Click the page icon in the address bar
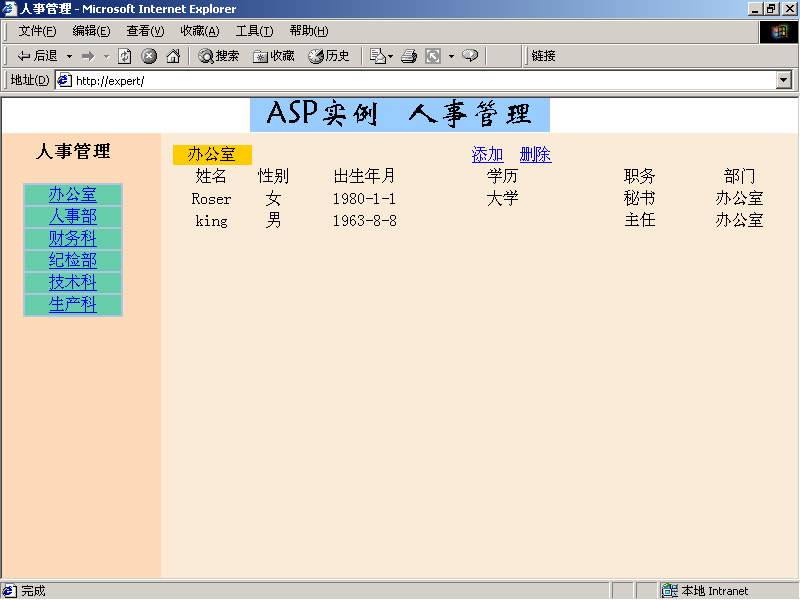The width and height of the screenshot is (800, 600). pyautogui.click(x=65, y=80)
